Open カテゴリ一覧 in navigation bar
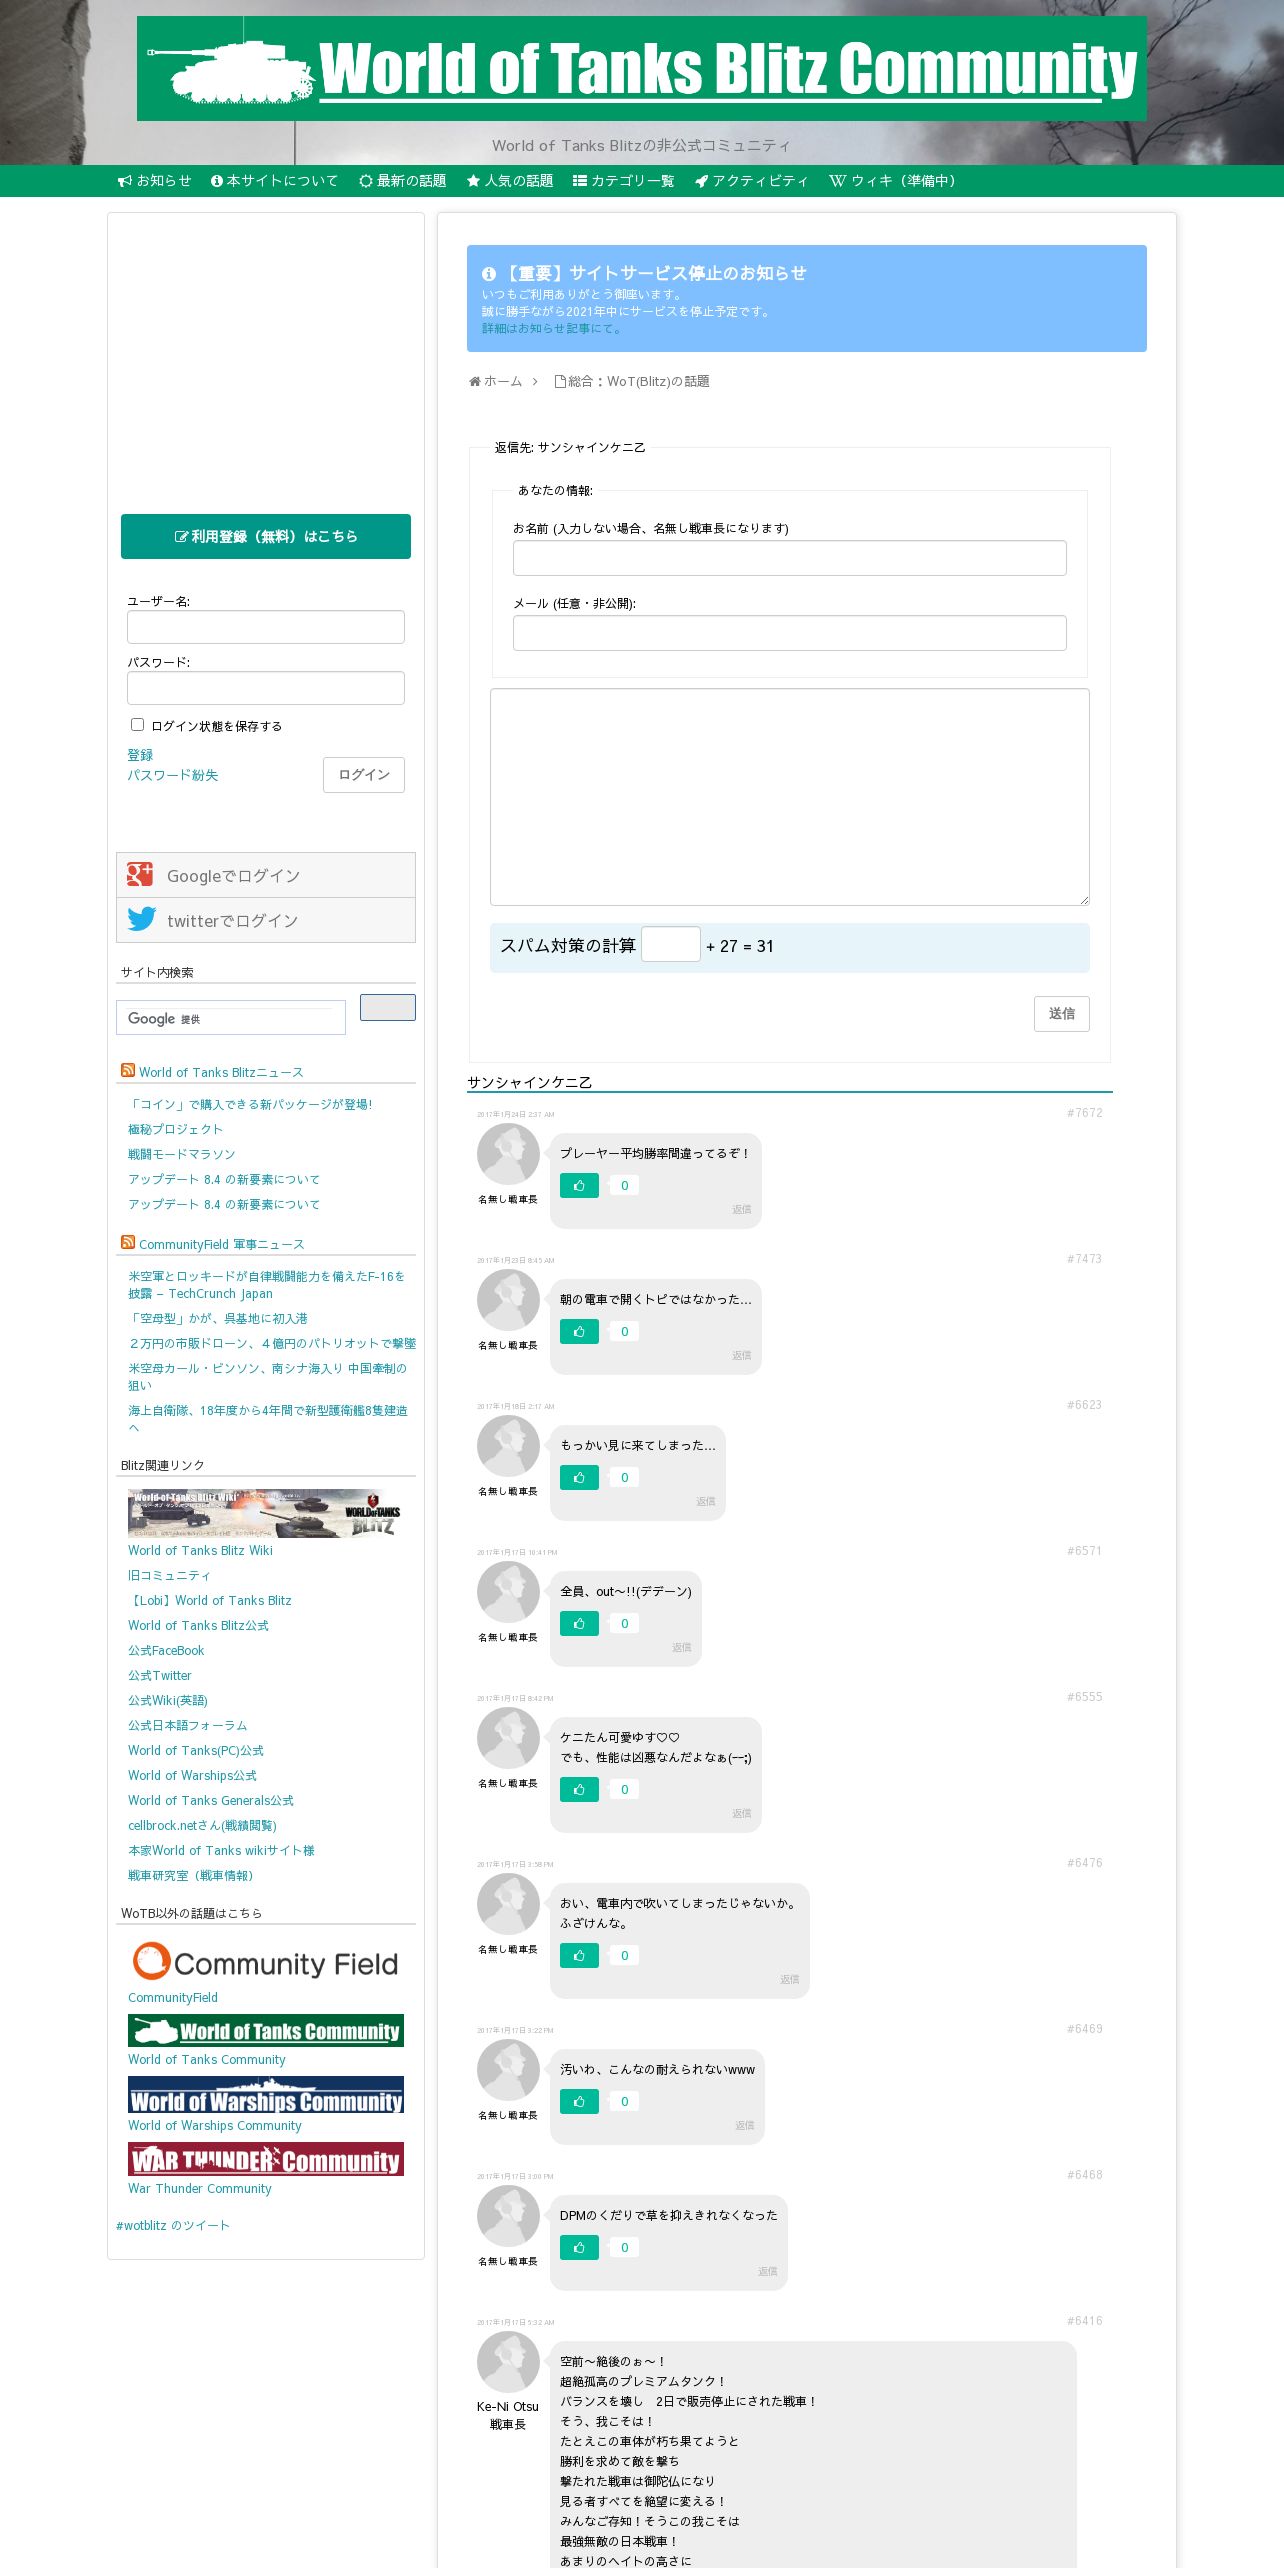The height and width of the screenshot is (2568, 1284). [624, 181]
